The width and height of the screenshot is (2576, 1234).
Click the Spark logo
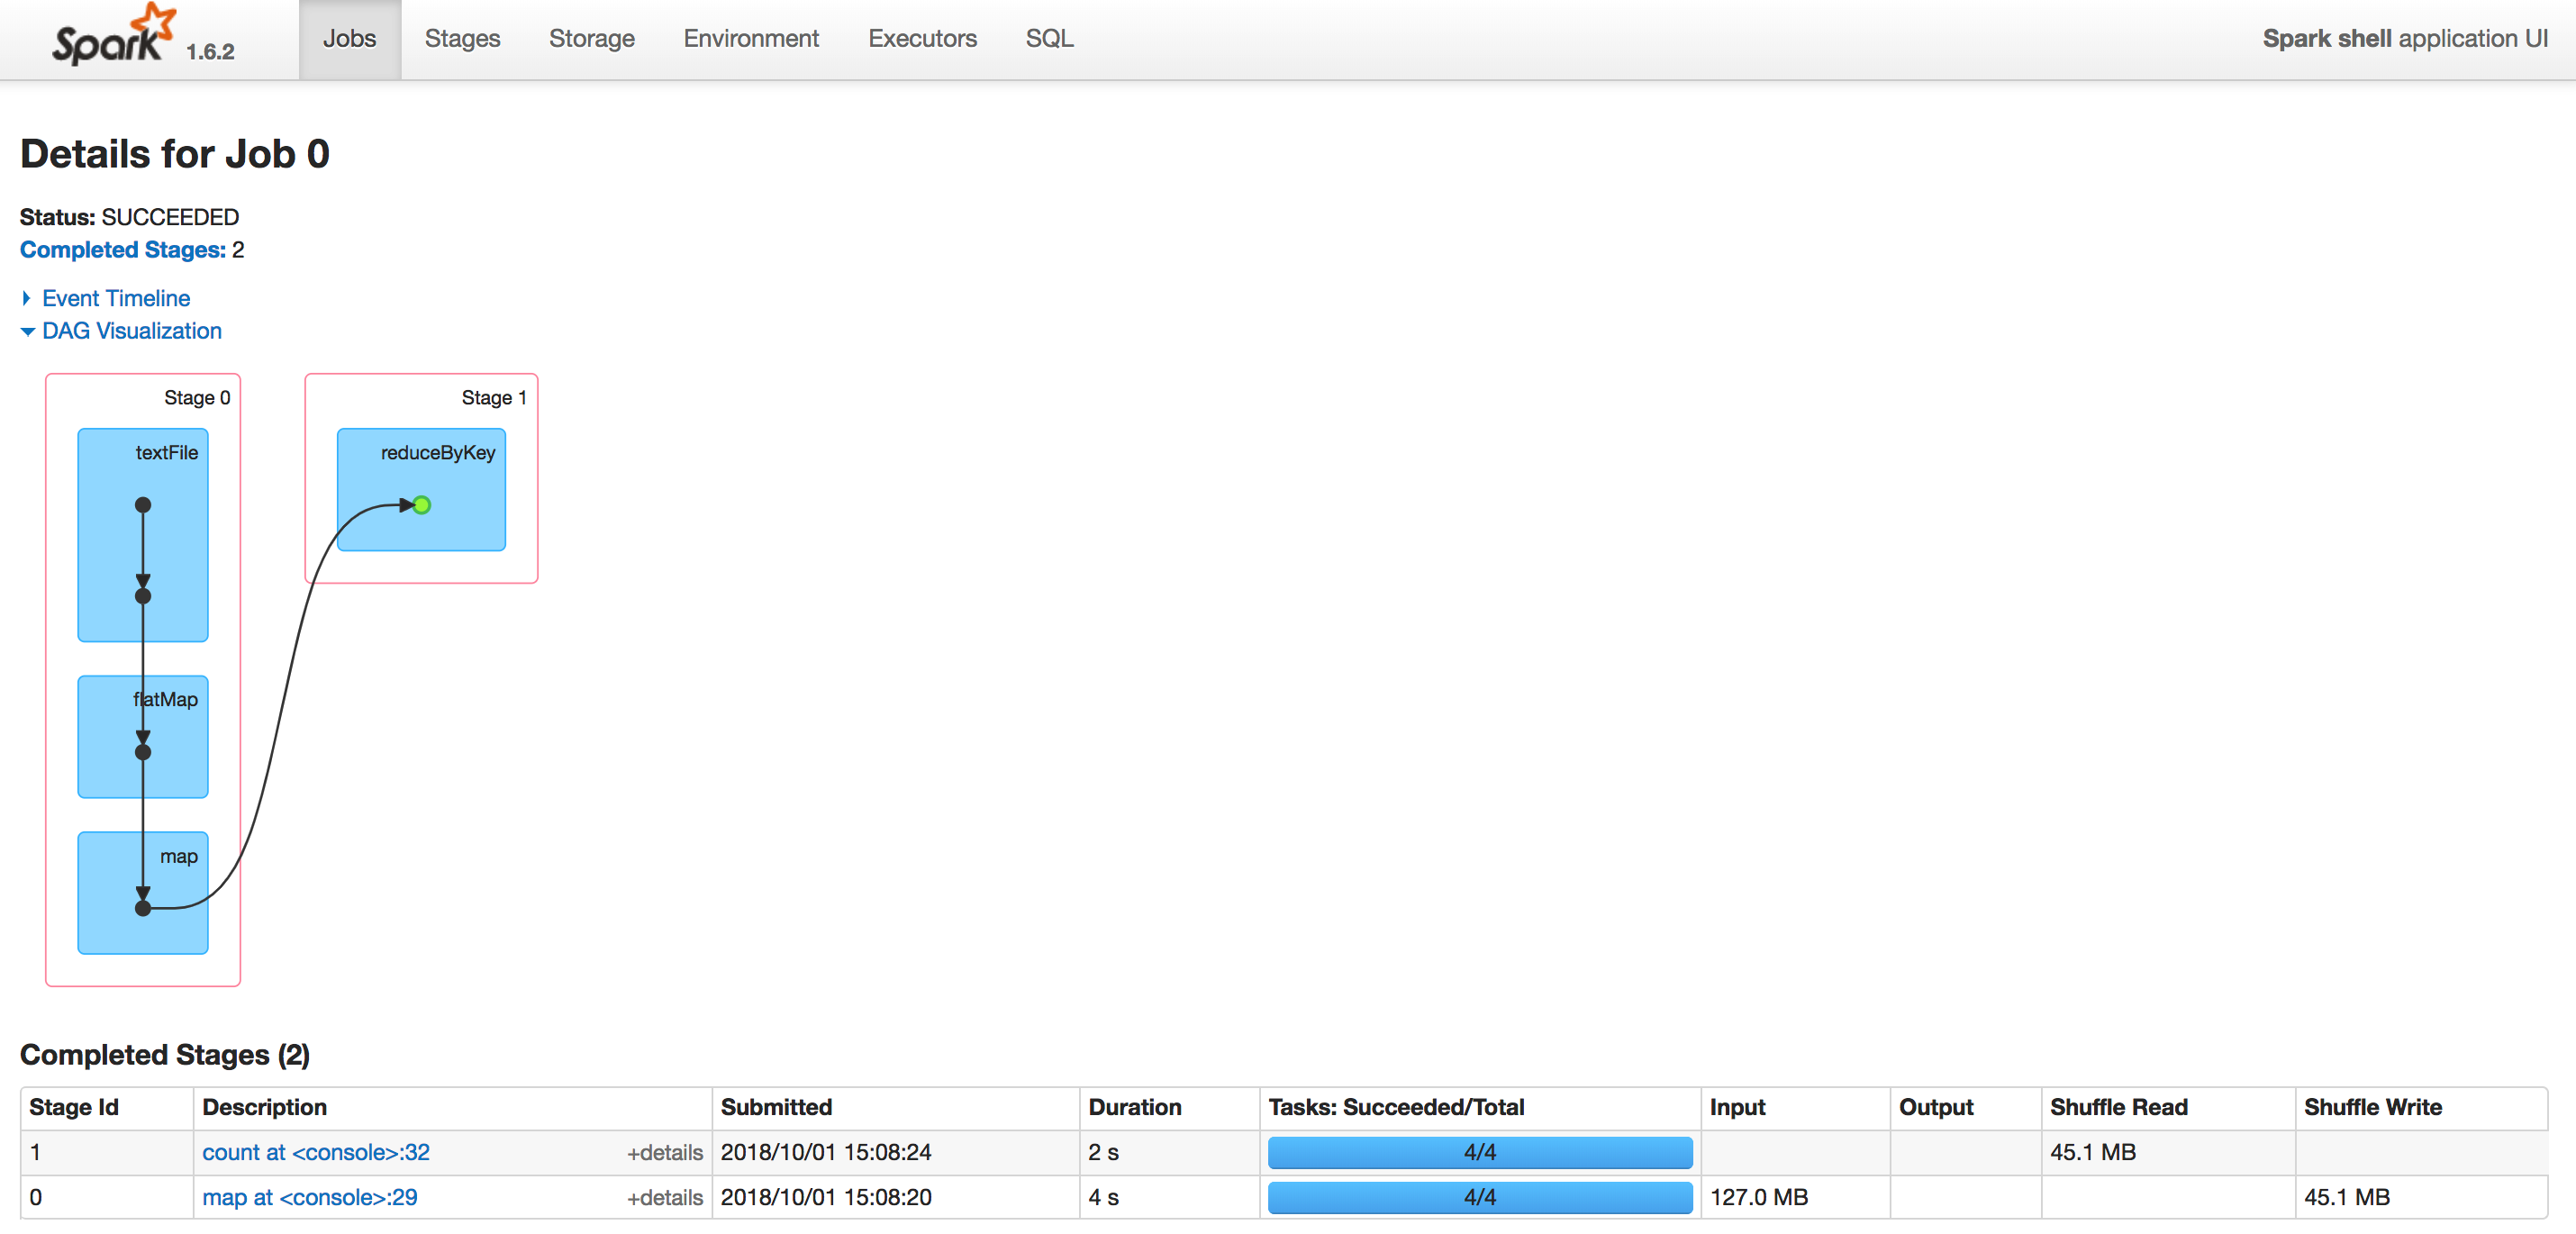(114, 36)
